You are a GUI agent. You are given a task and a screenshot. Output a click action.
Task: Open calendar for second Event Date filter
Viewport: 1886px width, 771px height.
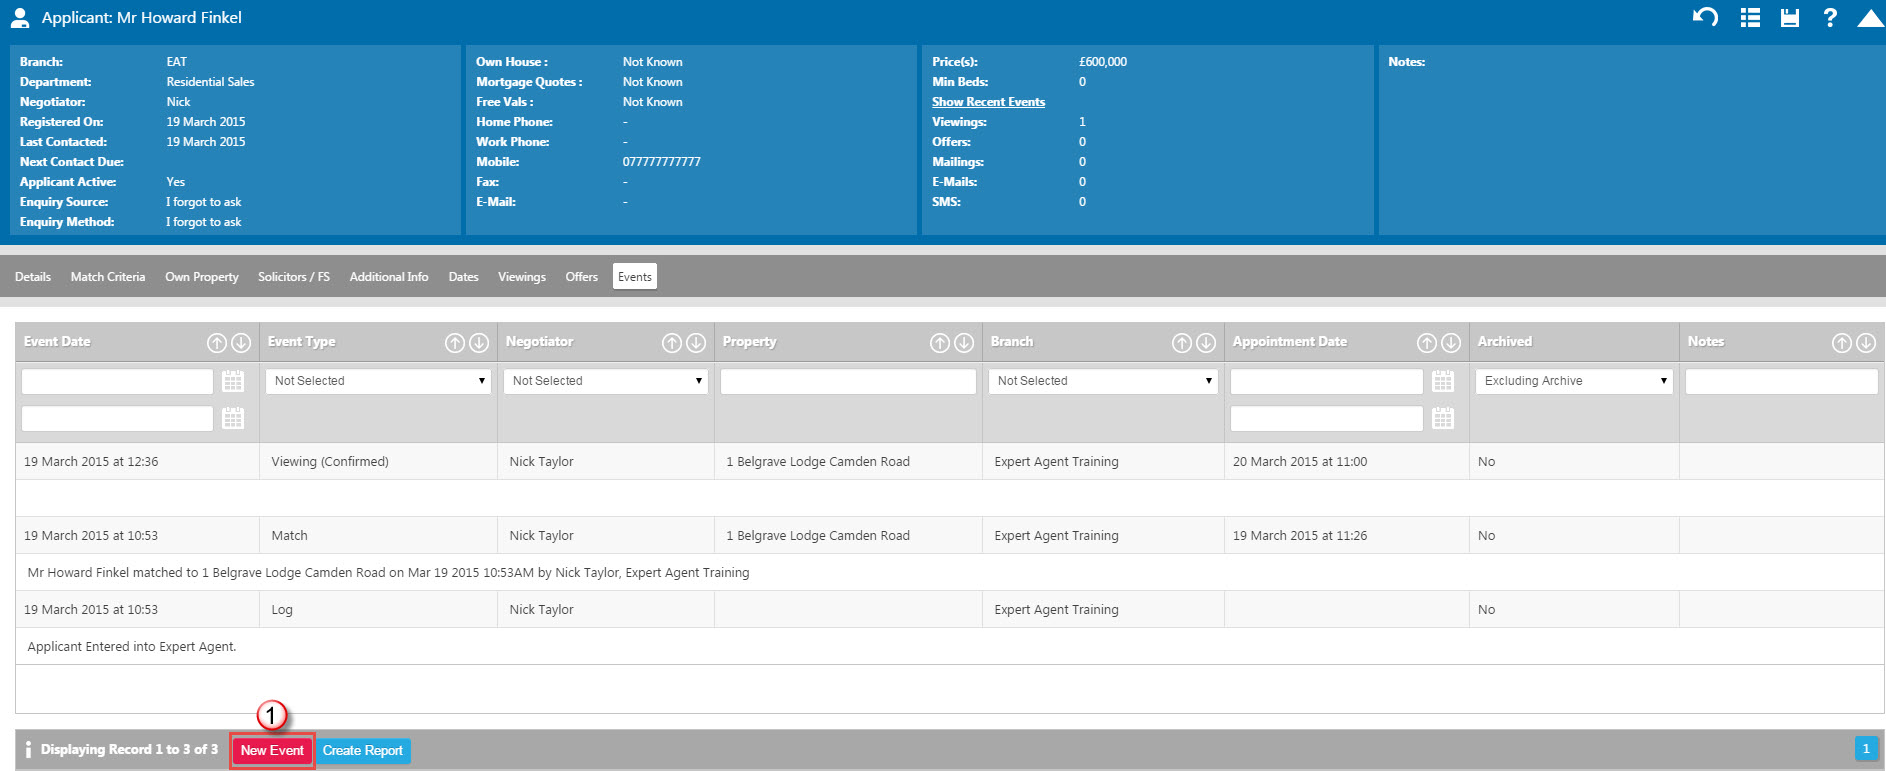[x=233, y=418]
